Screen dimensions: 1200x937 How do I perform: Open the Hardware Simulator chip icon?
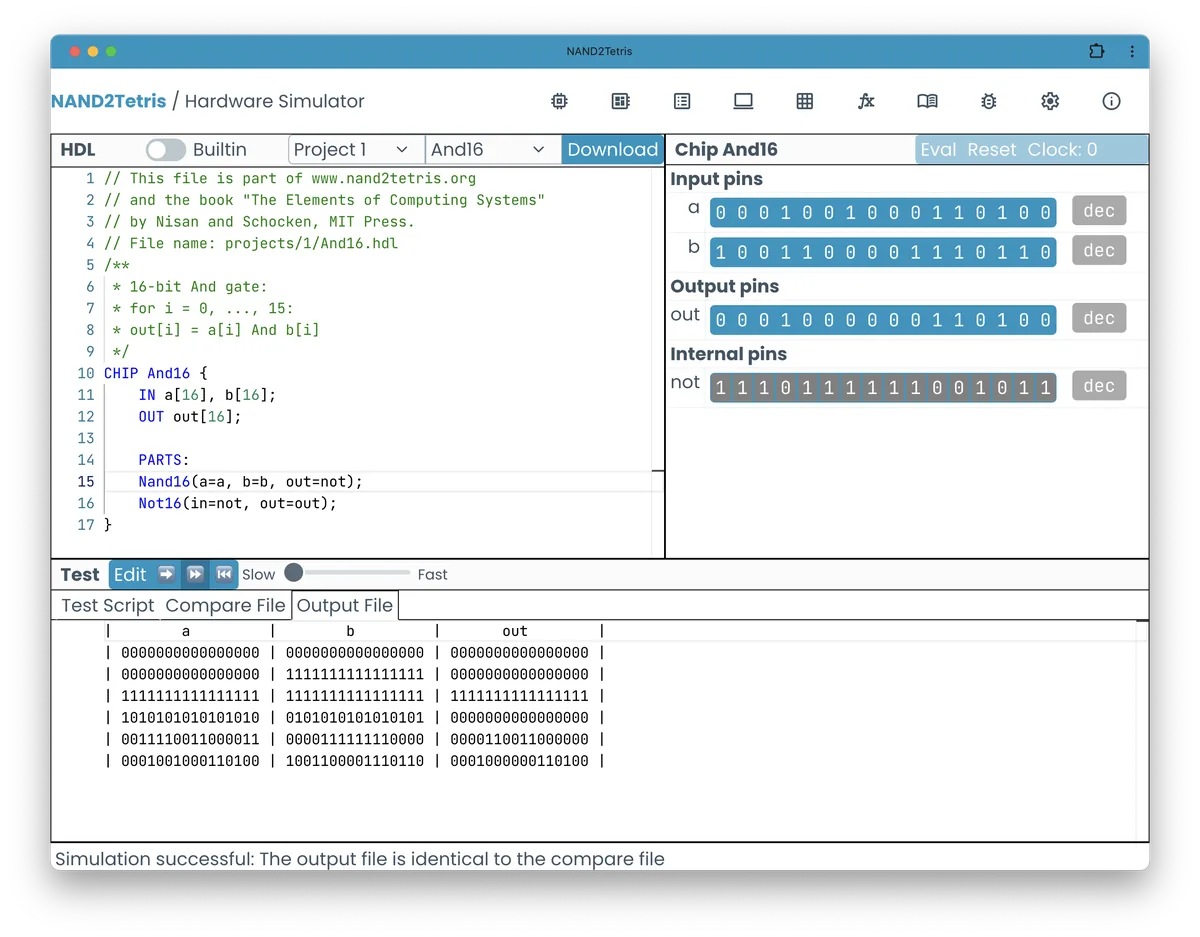[x=560, y=101]
